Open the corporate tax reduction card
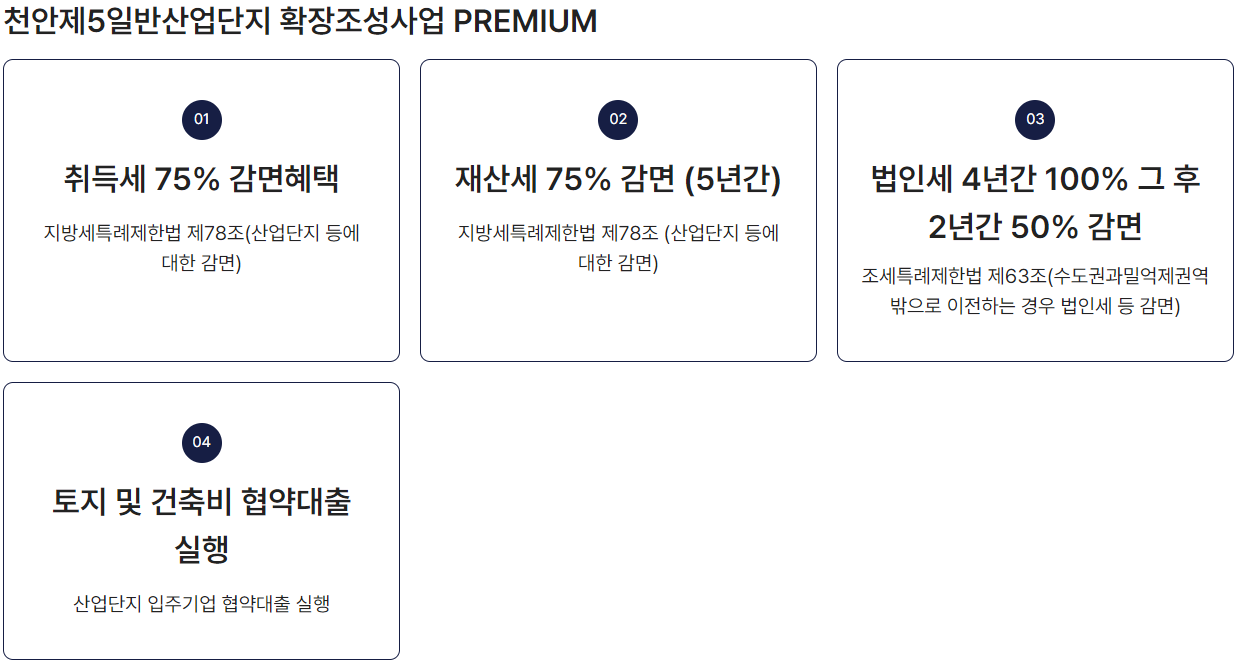The image size is (1238, 664). click(1035, 210)
